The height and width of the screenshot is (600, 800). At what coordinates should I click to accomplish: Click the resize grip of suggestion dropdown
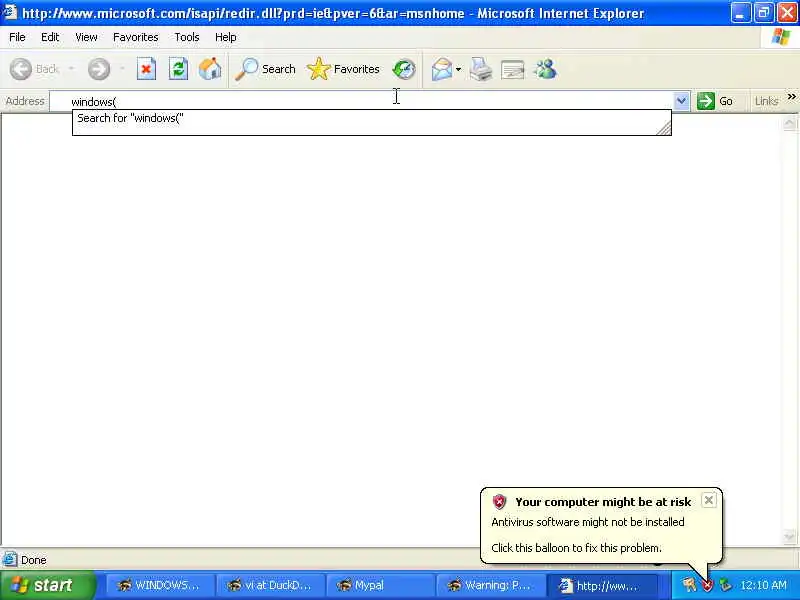point(663,129)
